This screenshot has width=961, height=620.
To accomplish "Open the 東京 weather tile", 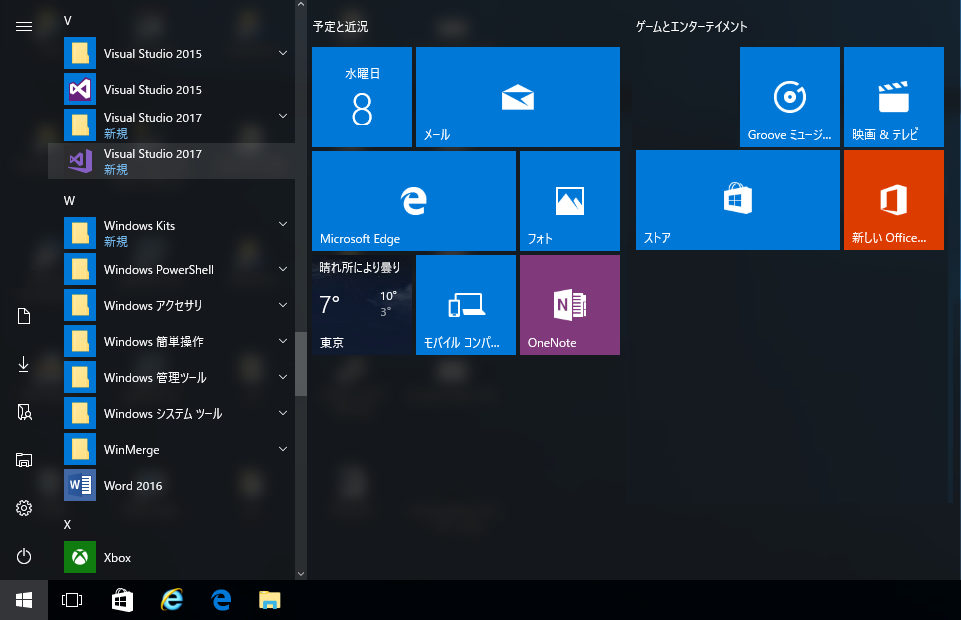I will pyautogui.click(x=362, y=304).
